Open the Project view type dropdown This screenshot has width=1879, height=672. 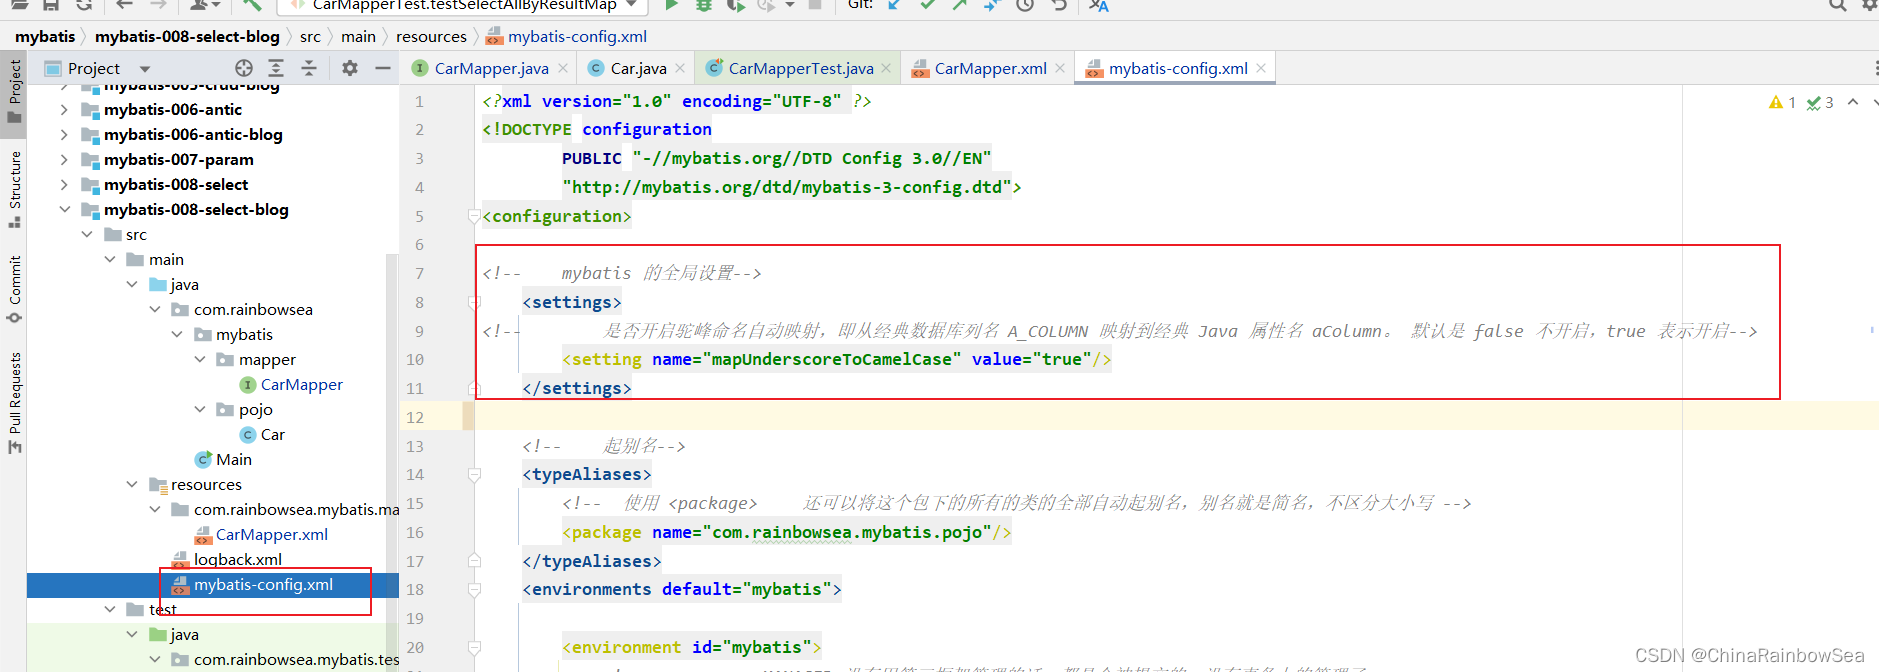[145, 69]
